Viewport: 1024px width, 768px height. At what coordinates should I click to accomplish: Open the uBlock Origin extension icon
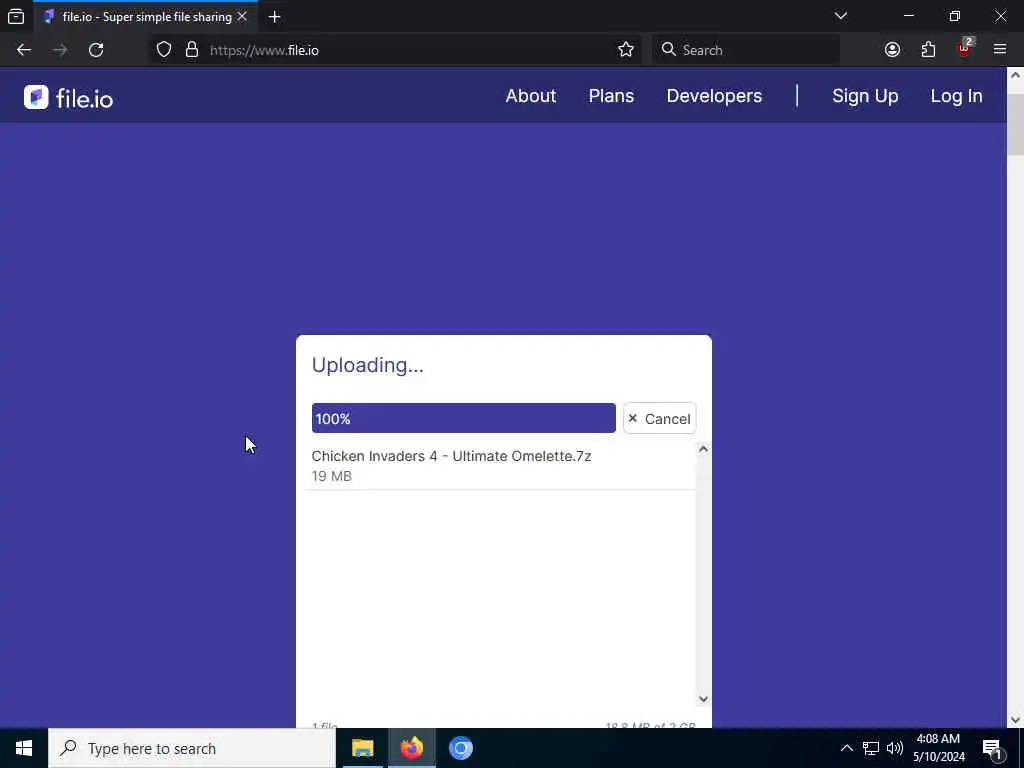(964, 48)
